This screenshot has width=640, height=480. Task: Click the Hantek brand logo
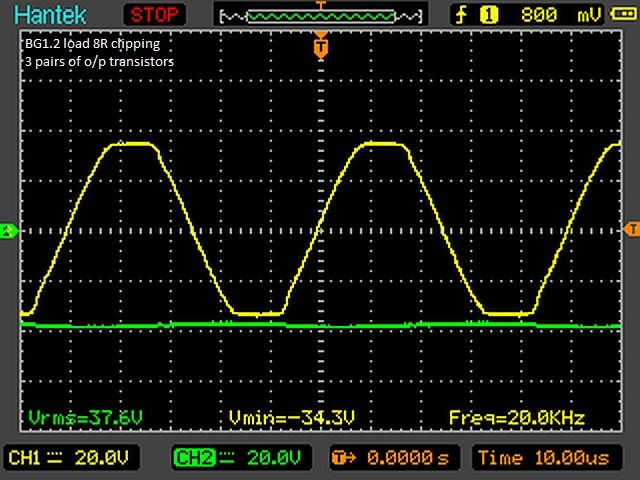[50, 14]
